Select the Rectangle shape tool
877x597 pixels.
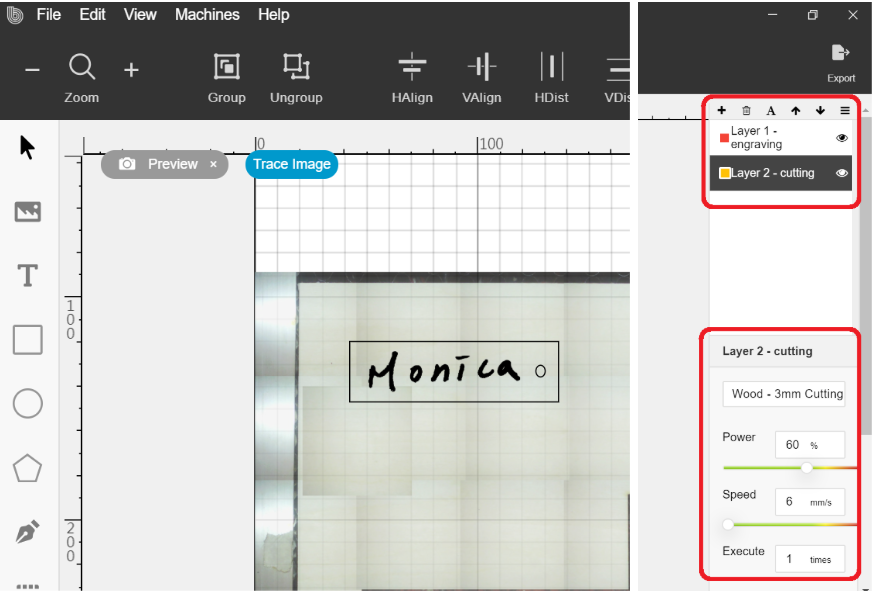coord(27,339)
